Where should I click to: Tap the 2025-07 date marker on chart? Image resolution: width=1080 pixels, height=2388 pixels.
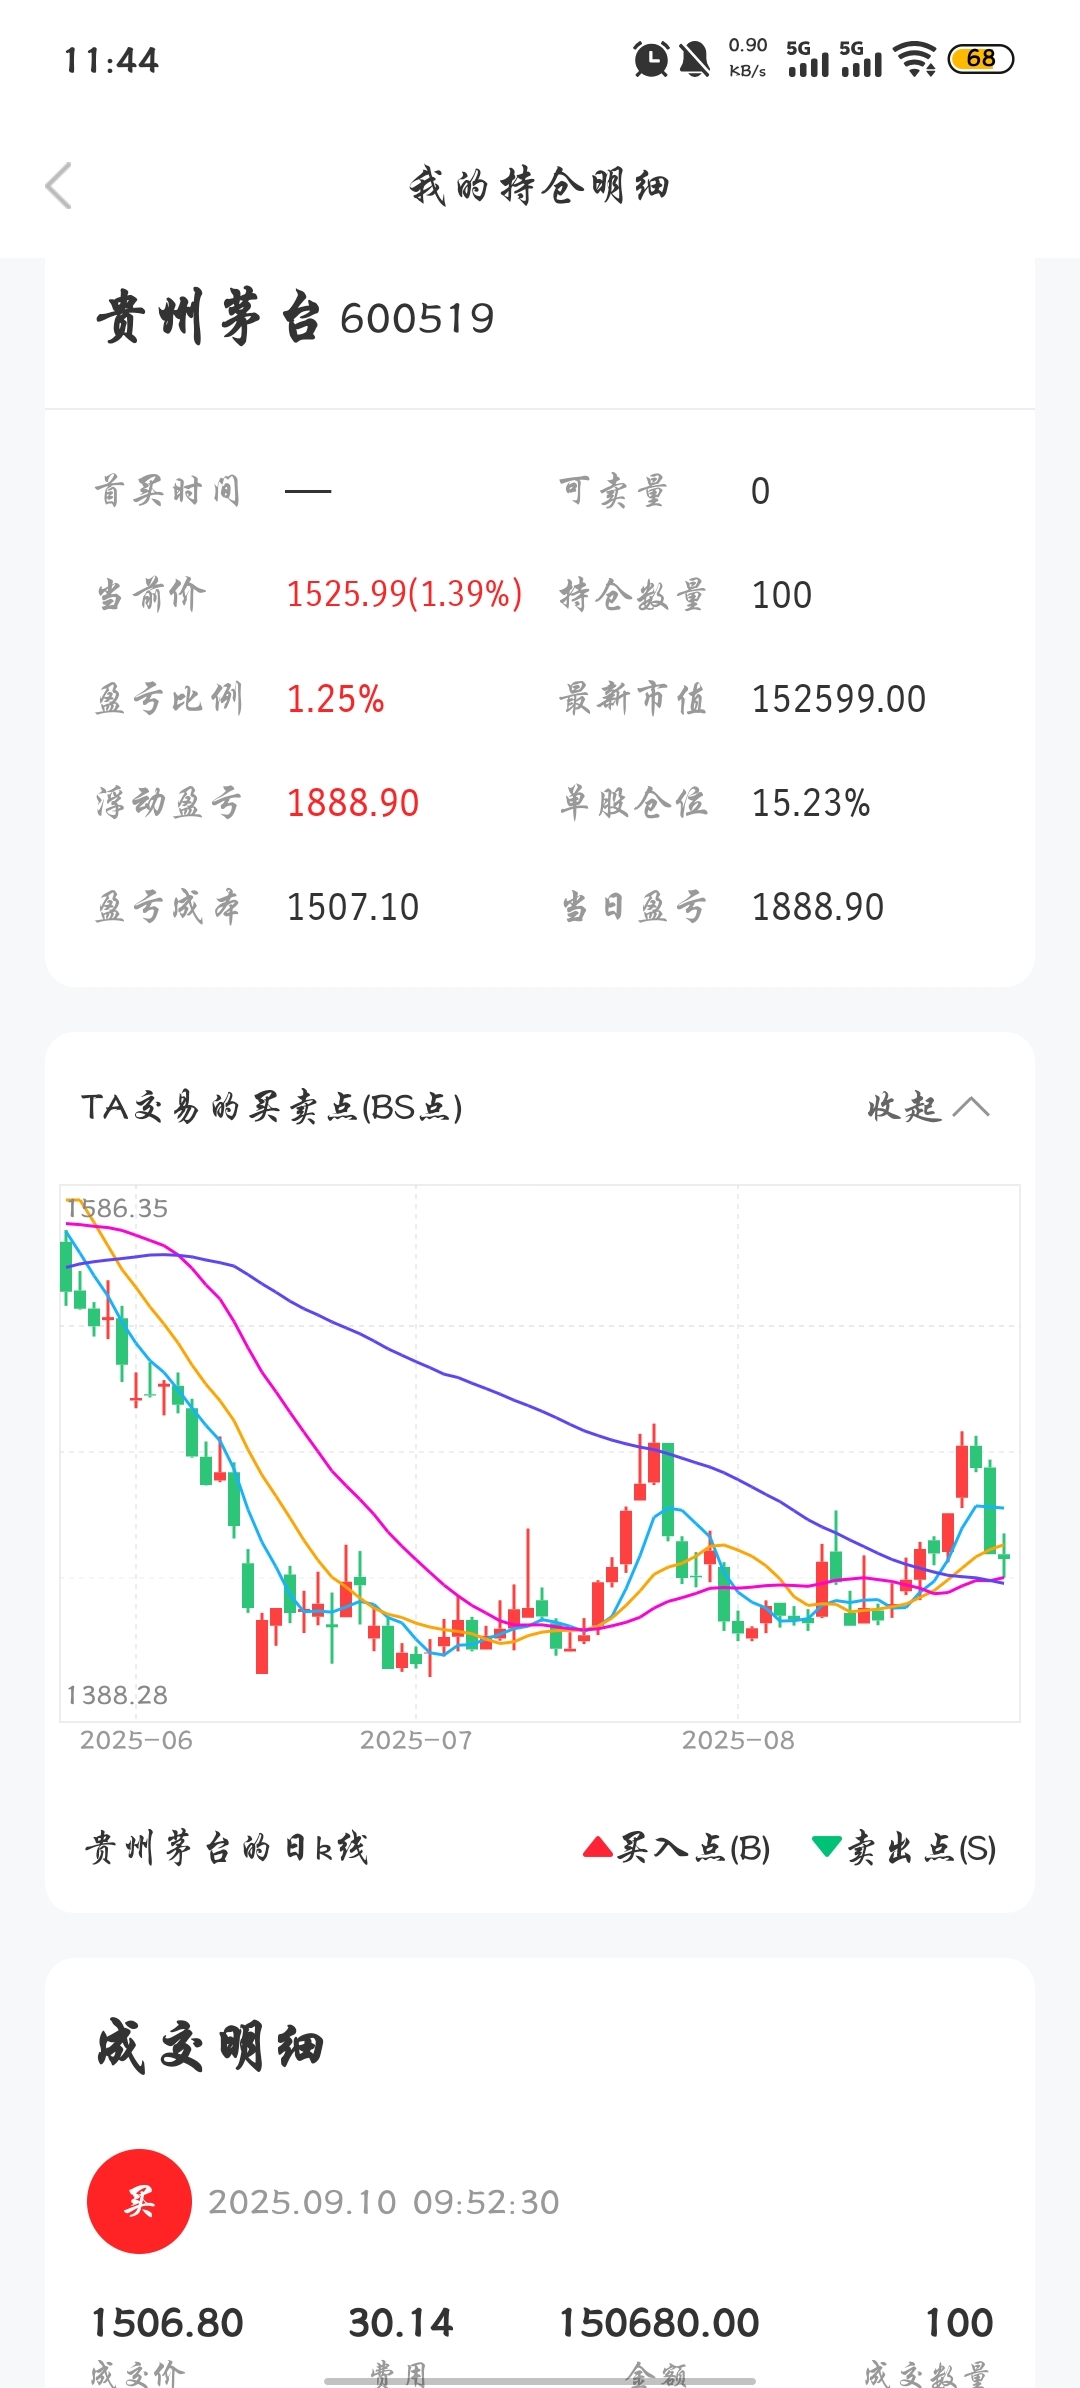point(415,1740)
